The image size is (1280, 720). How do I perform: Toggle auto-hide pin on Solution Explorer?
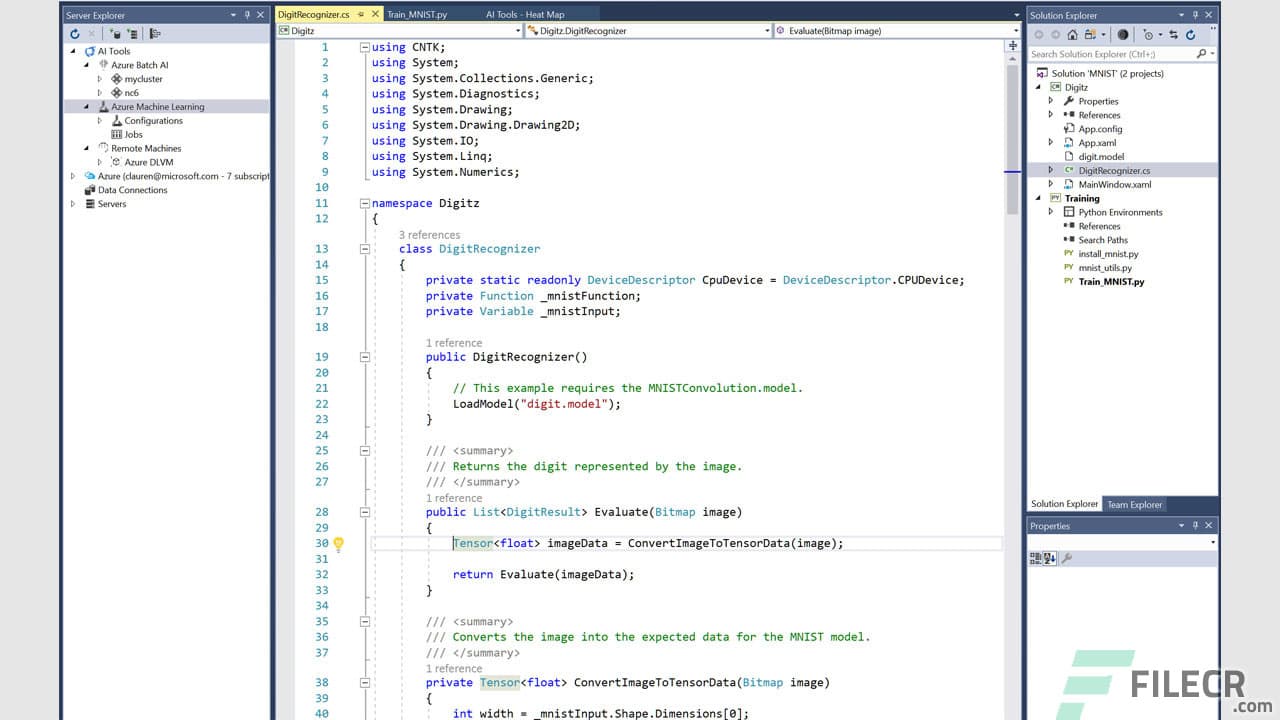[x=1195, y=14]
